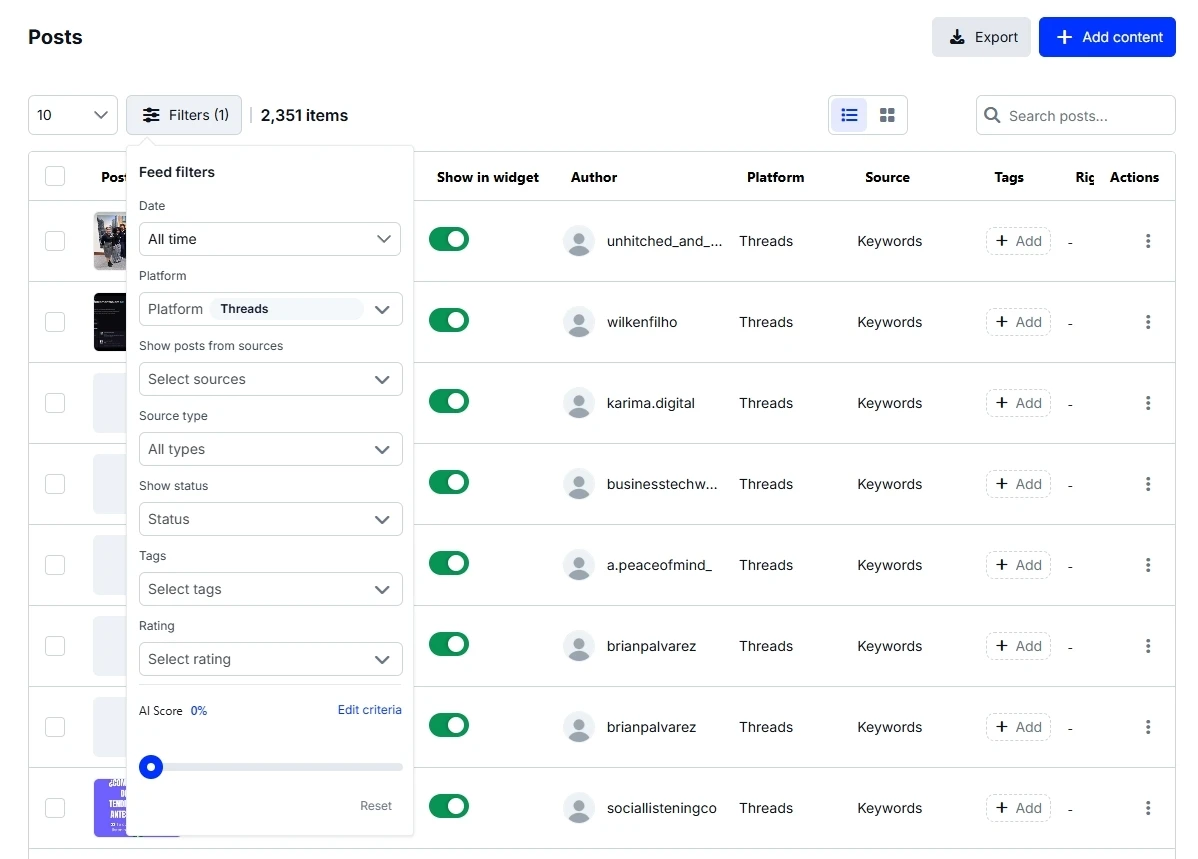
Task: Click the Author column header
Action: [594, 177]
